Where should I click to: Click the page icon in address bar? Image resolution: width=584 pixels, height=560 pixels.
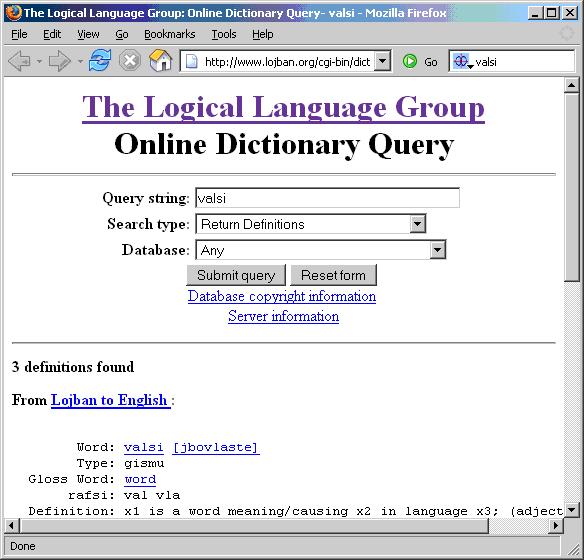(x=191, y=61)
